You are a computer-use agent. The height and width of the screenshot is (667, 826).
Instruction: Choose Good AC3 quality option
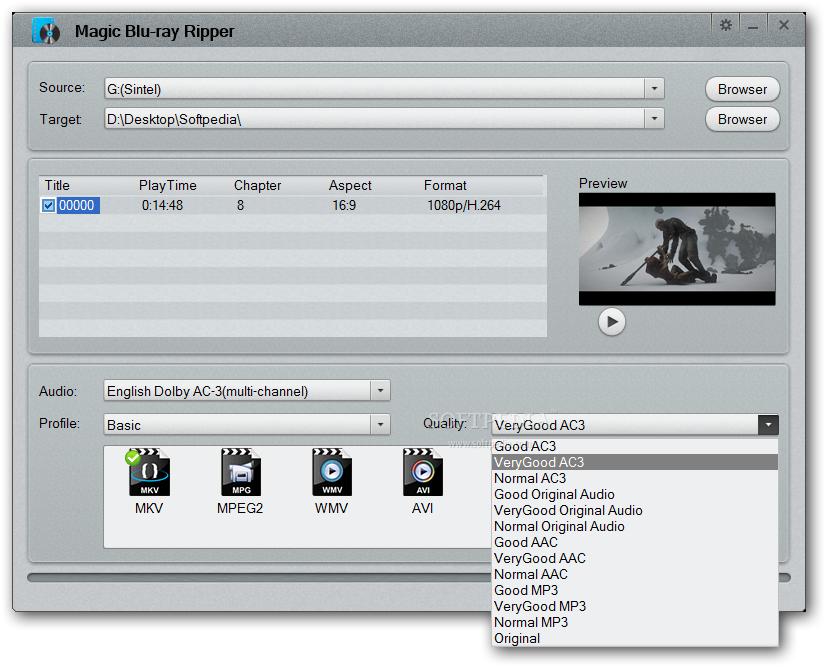coord(635,446)
